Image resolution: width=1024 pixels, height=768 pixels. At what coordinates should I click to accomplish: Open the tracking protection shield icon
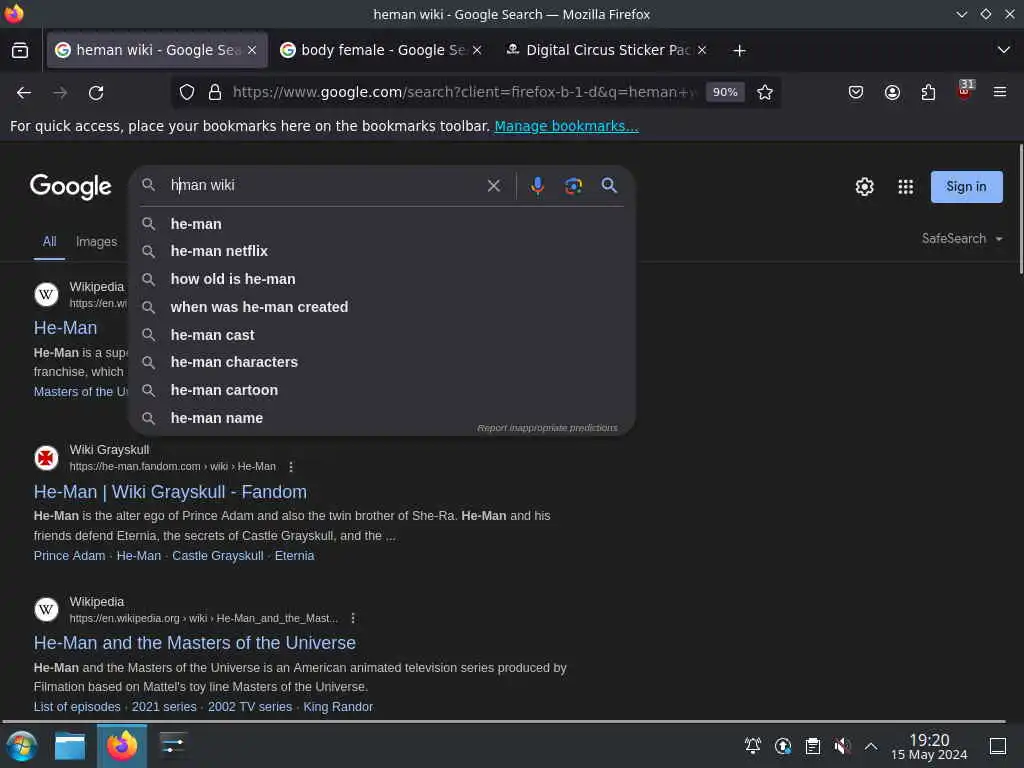tap(187, 92)
